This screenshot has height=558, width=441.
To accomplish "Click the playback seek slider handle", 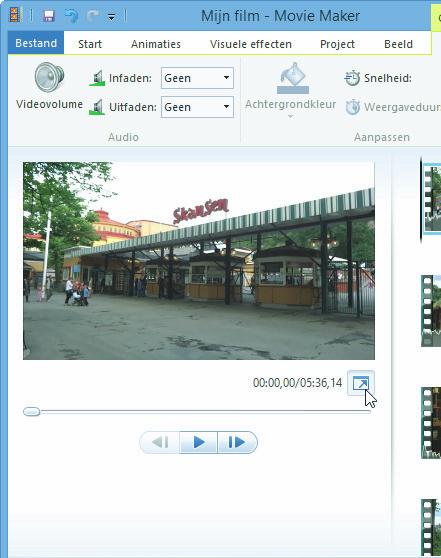I will (x=32, y=412).
